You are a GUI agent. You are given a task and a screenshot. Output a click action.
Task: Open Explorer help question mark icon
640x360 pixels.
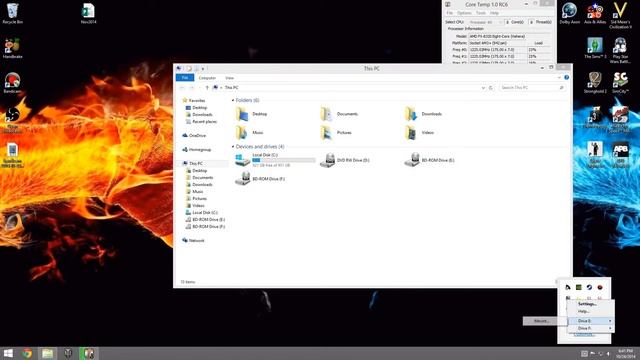click(x=566, y=78)
